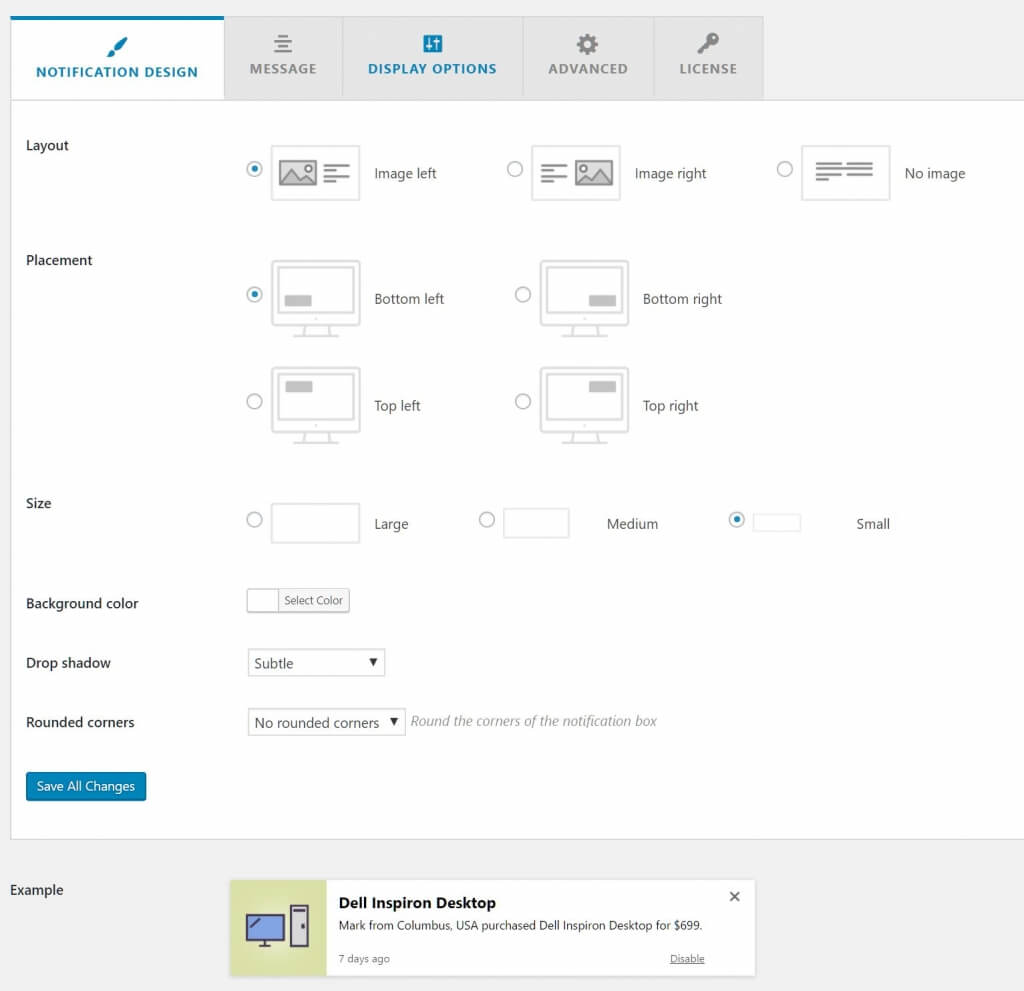Click the Image left layout icon
Viewport: 1024px width, 991px height.
pos(315,173)
